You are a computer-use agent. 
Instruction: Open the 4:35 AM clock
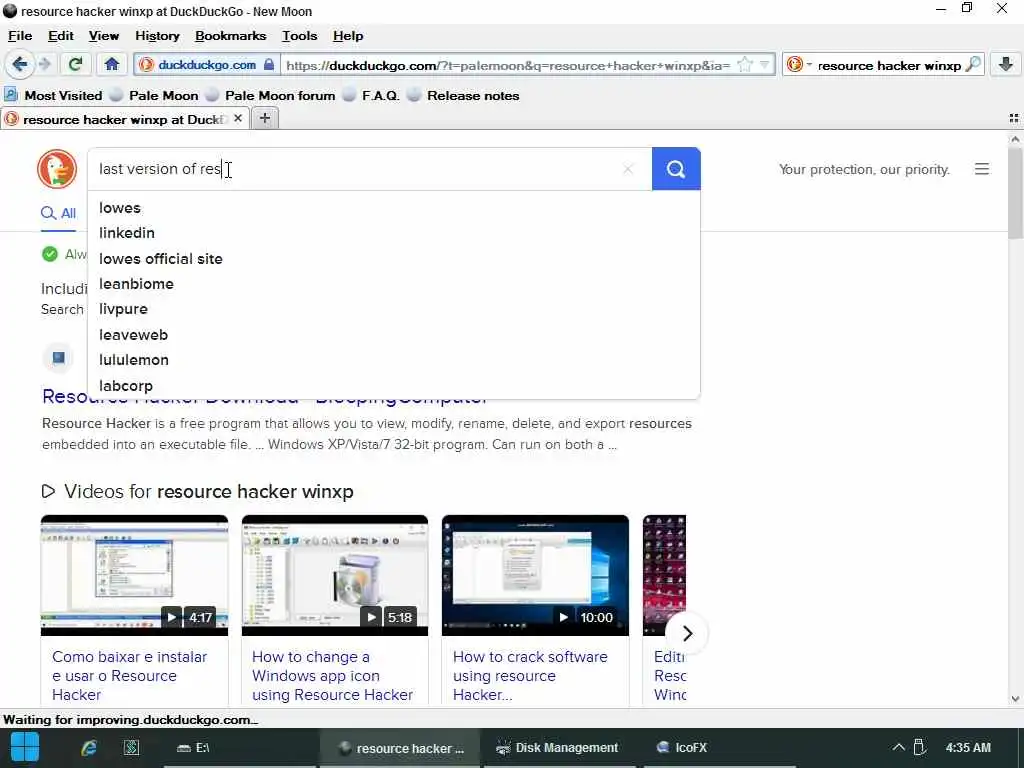tap(968, 748)
